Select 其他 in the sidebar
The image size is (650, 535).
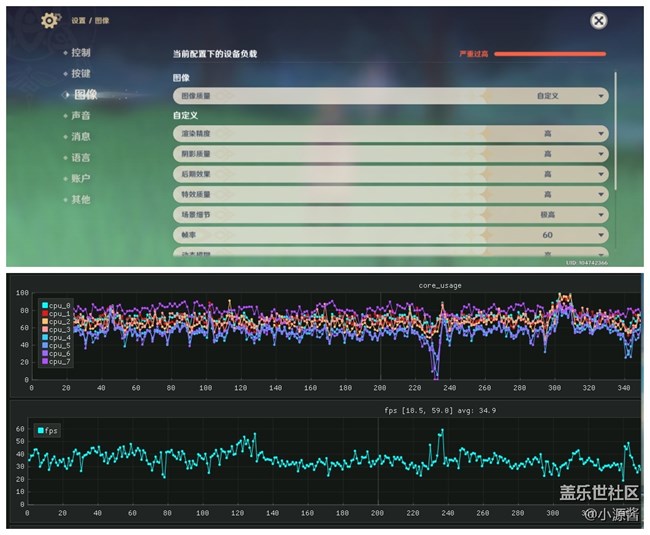(x=81, y=199)
